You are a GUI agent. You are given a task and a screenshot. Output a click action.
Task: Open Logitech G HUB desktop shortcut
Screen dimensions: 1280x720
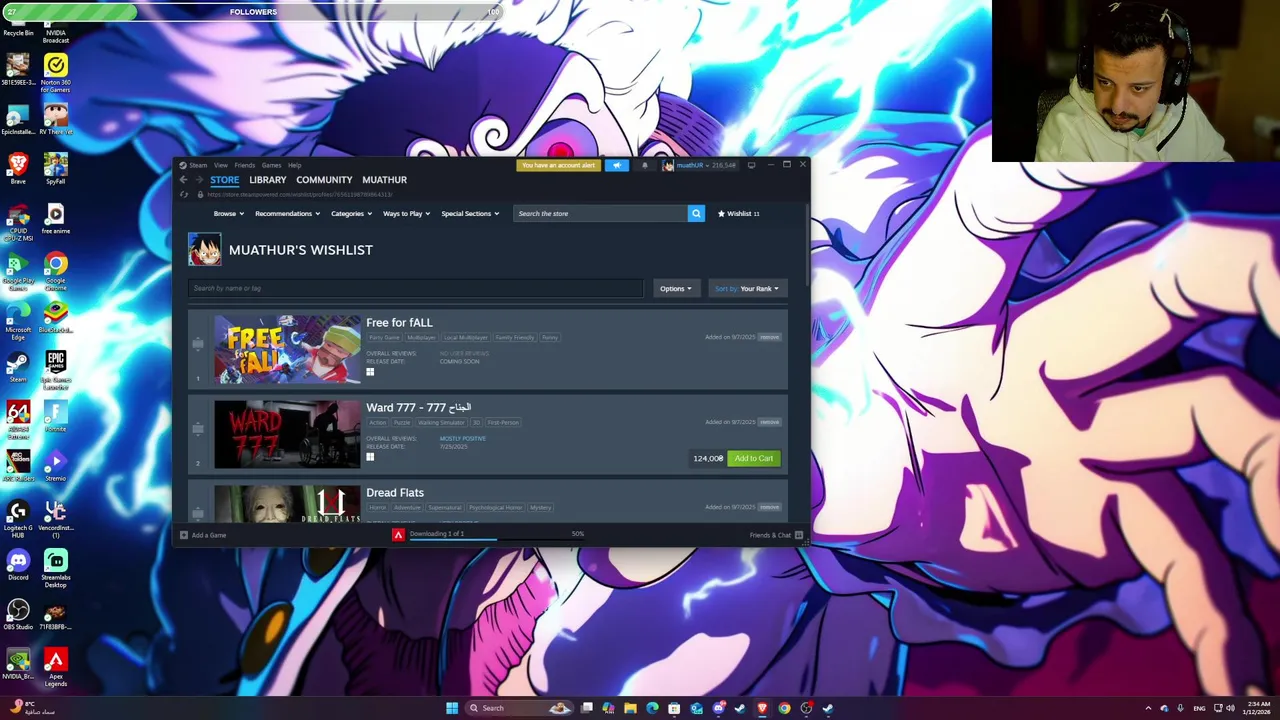(18, 518)
